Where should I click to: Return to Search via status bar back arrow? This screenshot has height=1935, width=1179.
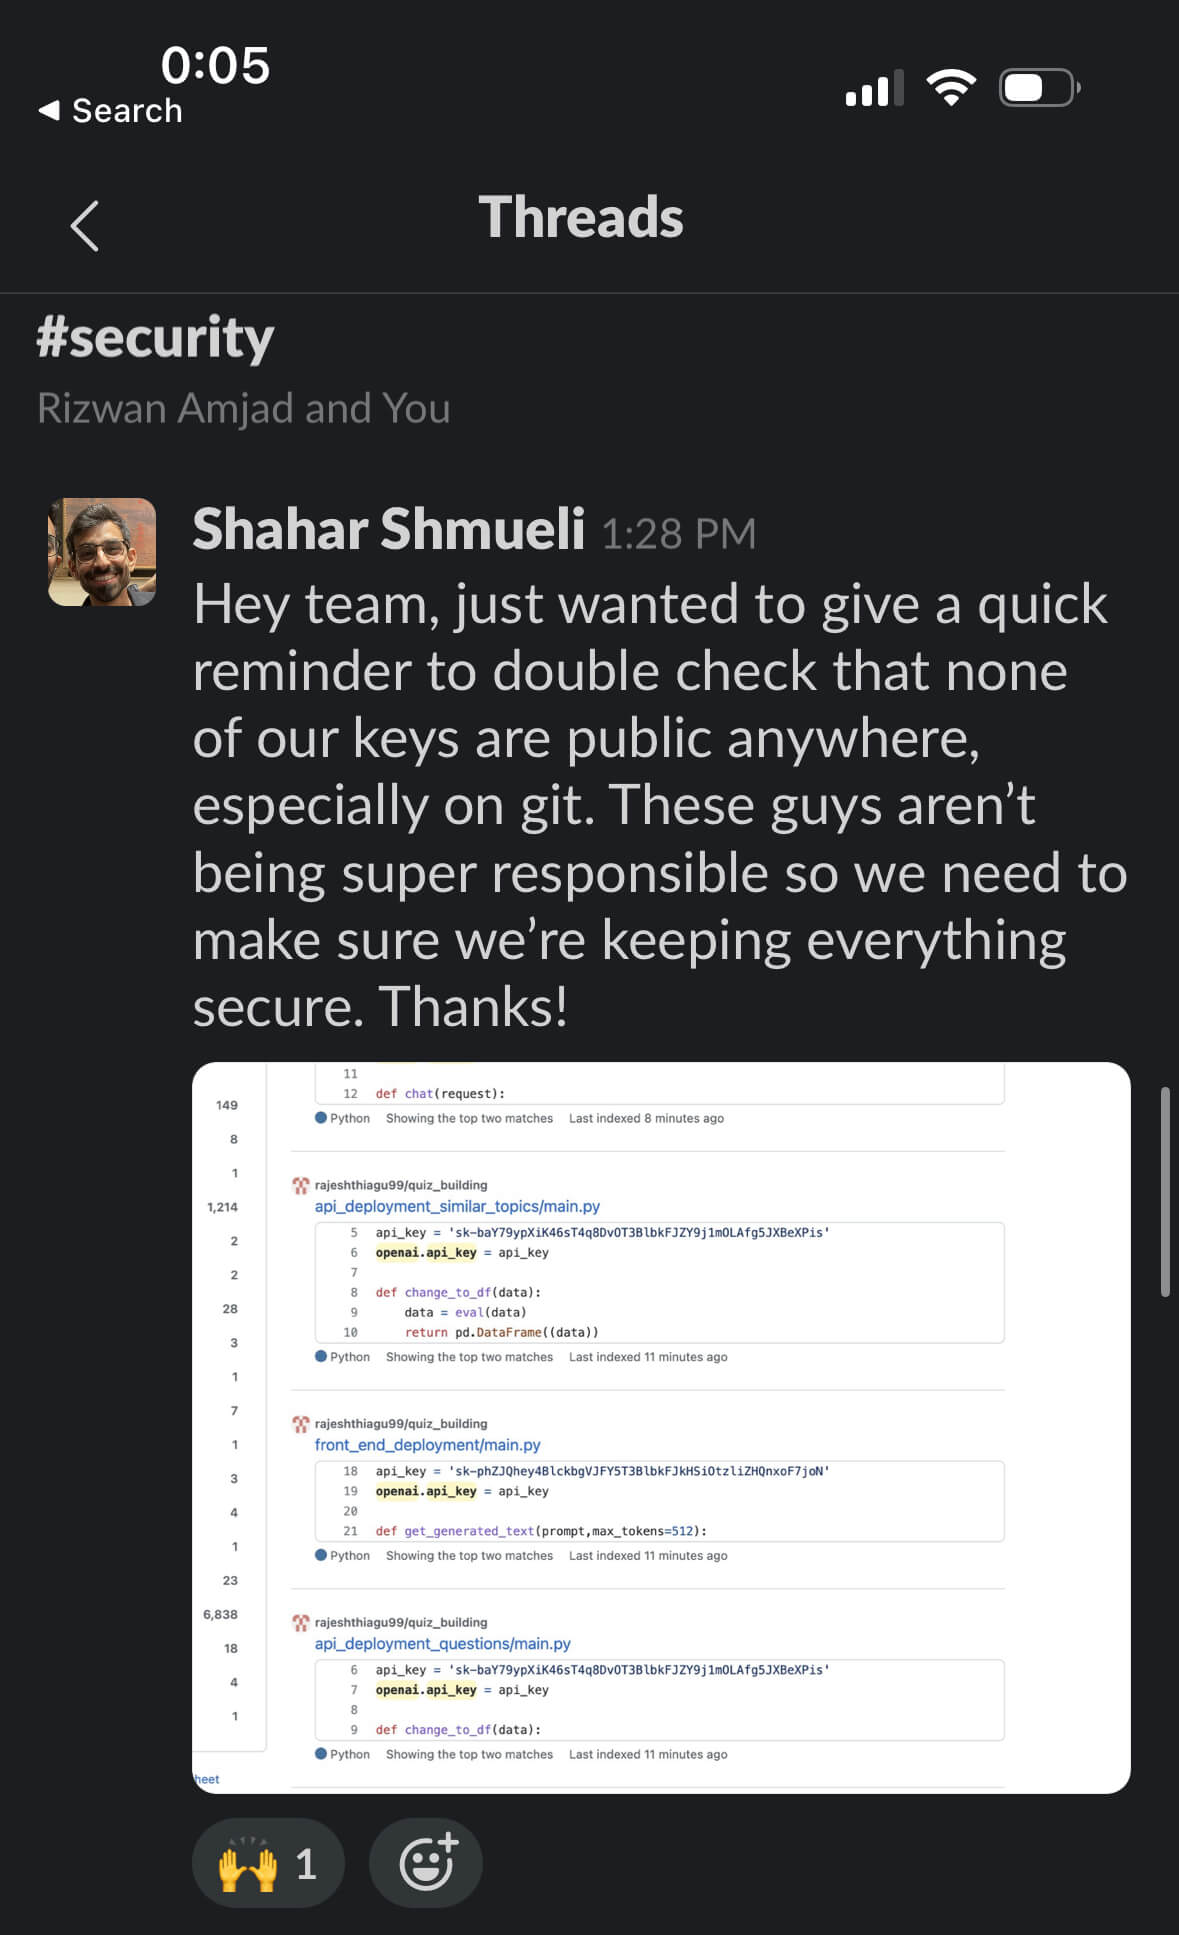pyautogui.click(x=110, y=111)
